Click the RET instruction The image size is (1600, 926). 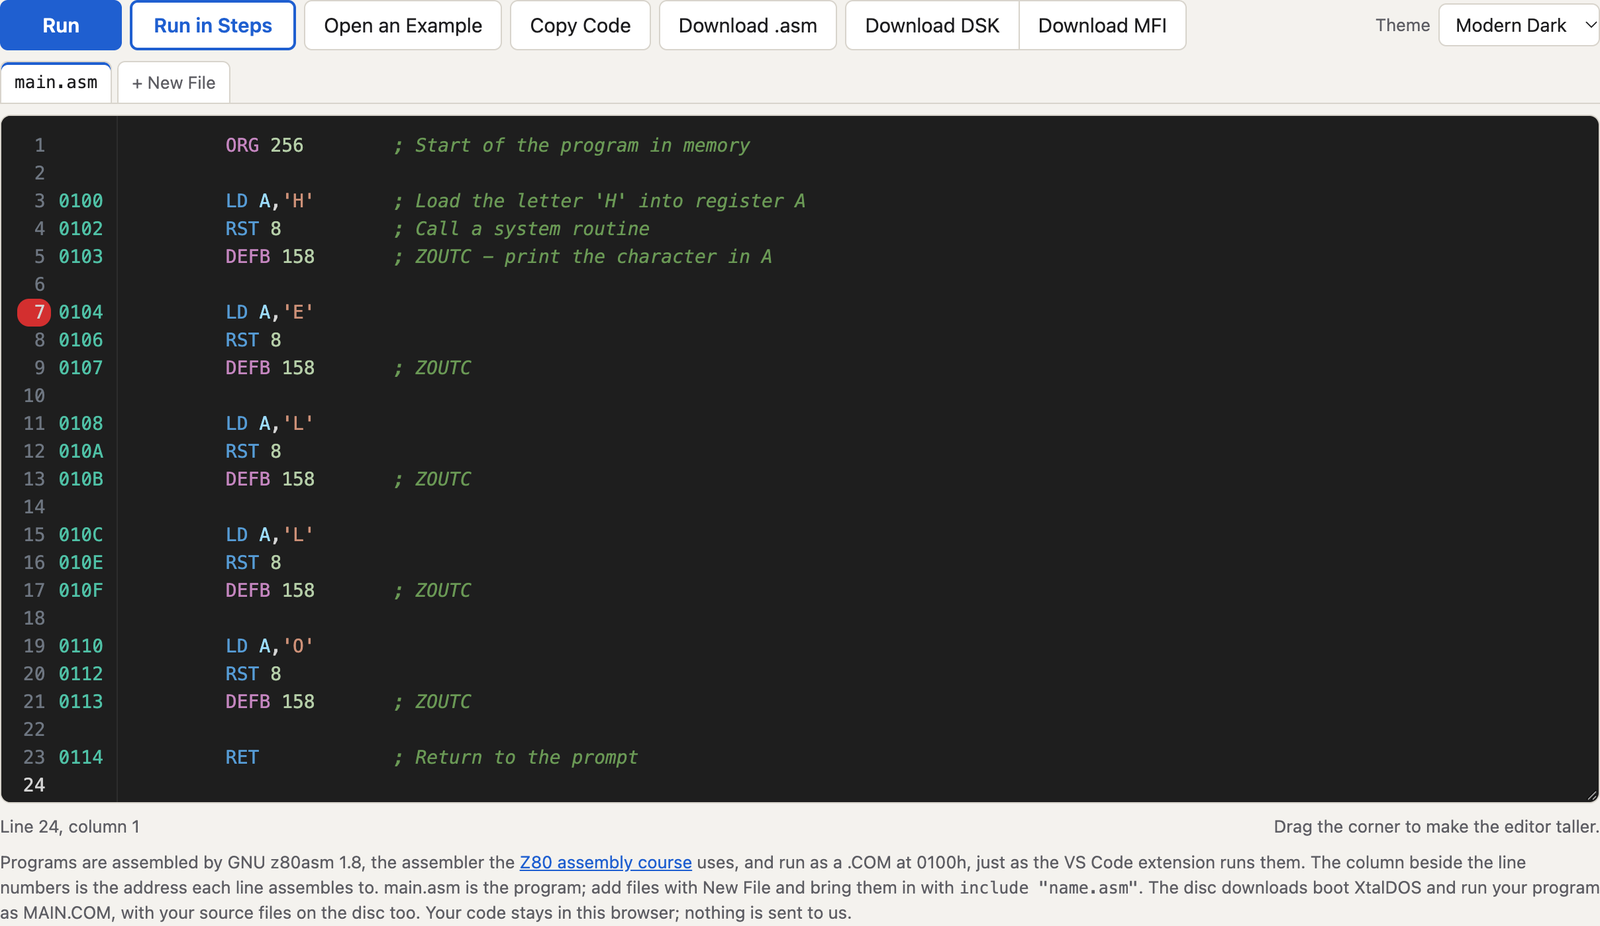242,757
